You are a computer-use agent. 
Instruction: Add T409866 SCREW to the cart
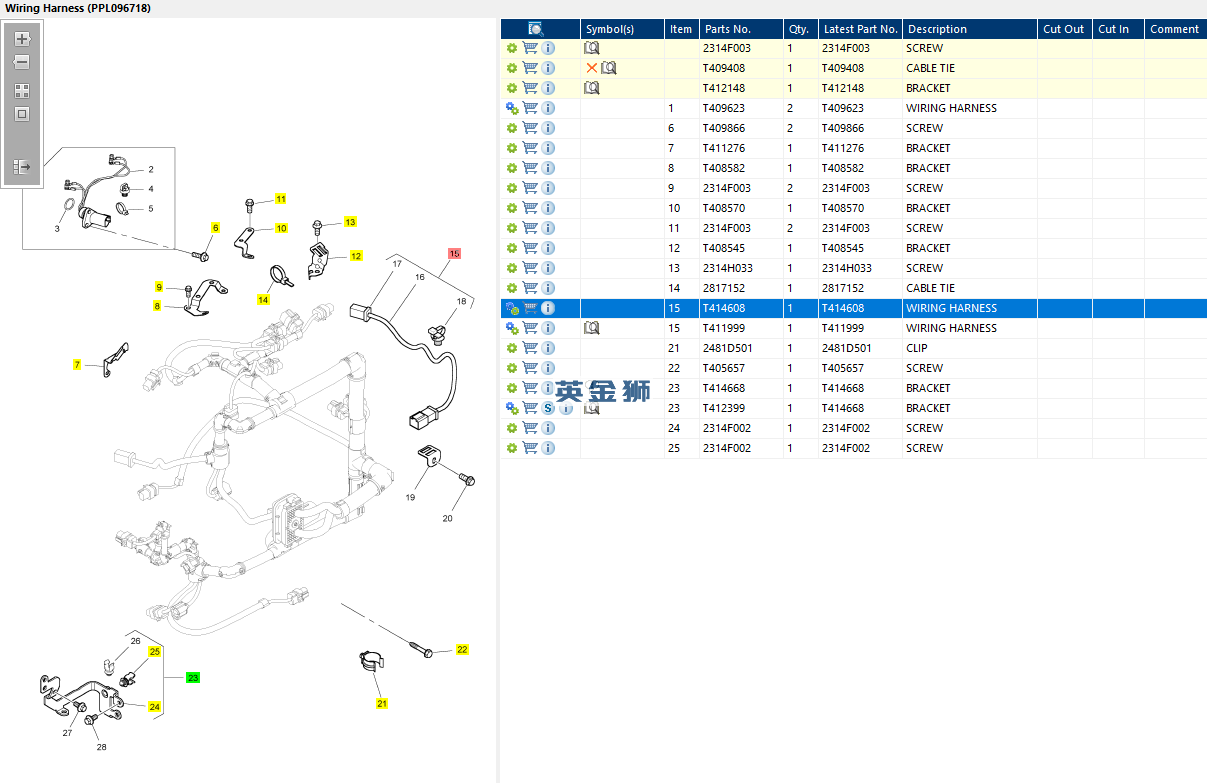click(530, 128)
